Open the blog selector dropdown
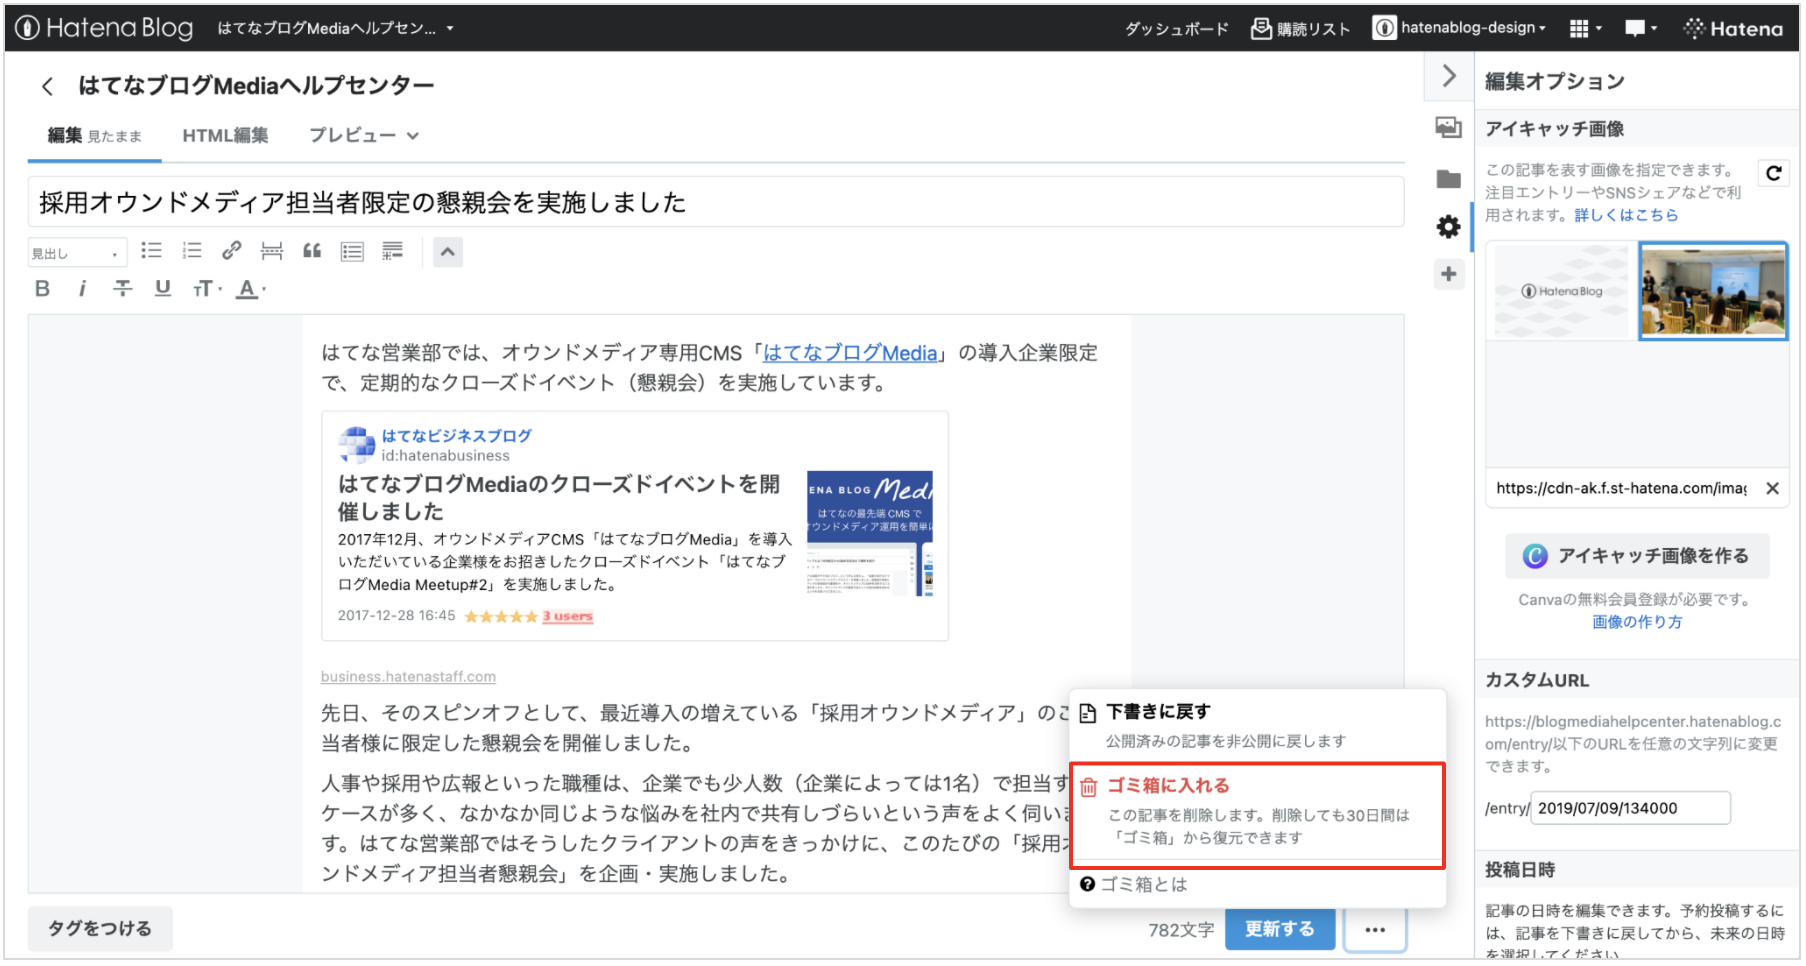 click(335, 28)
